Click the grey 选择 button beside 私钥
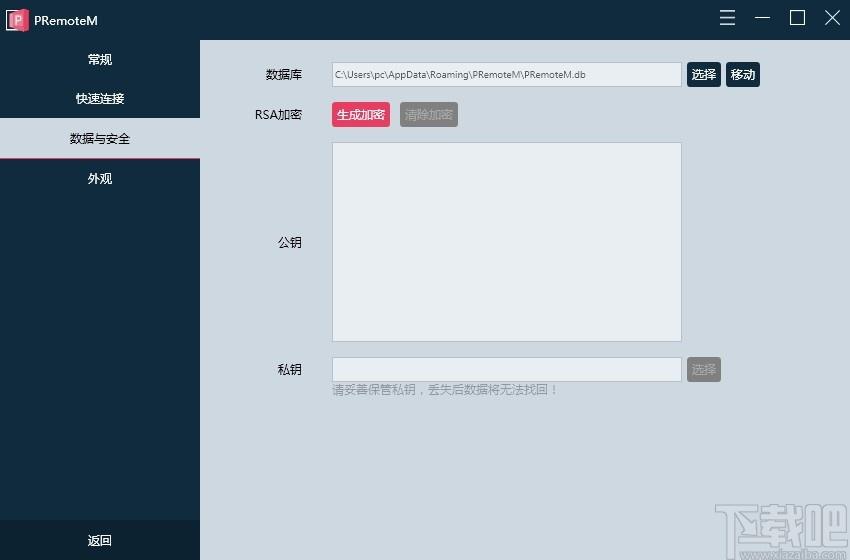This screenshot has height=560, width=850. [x=704, y=369]
